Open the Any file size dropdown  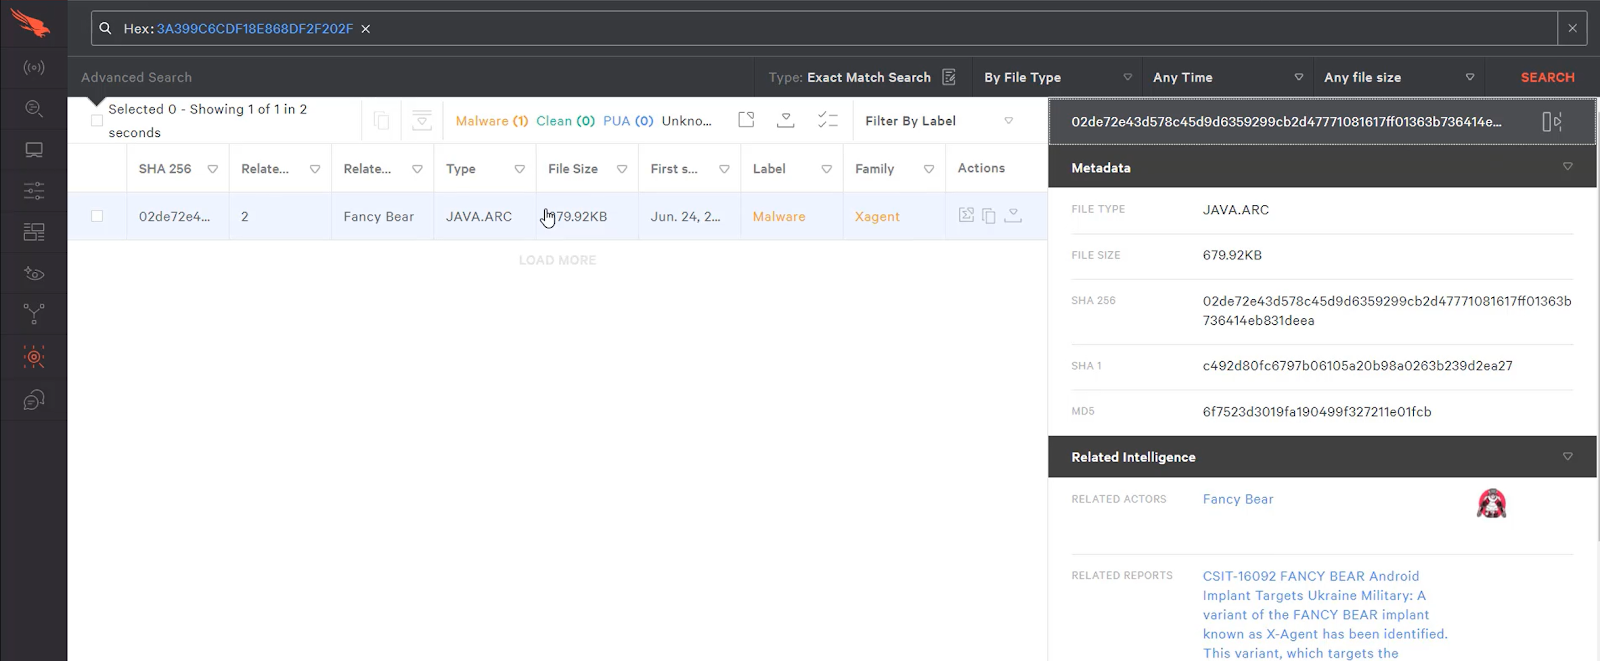1399,77
